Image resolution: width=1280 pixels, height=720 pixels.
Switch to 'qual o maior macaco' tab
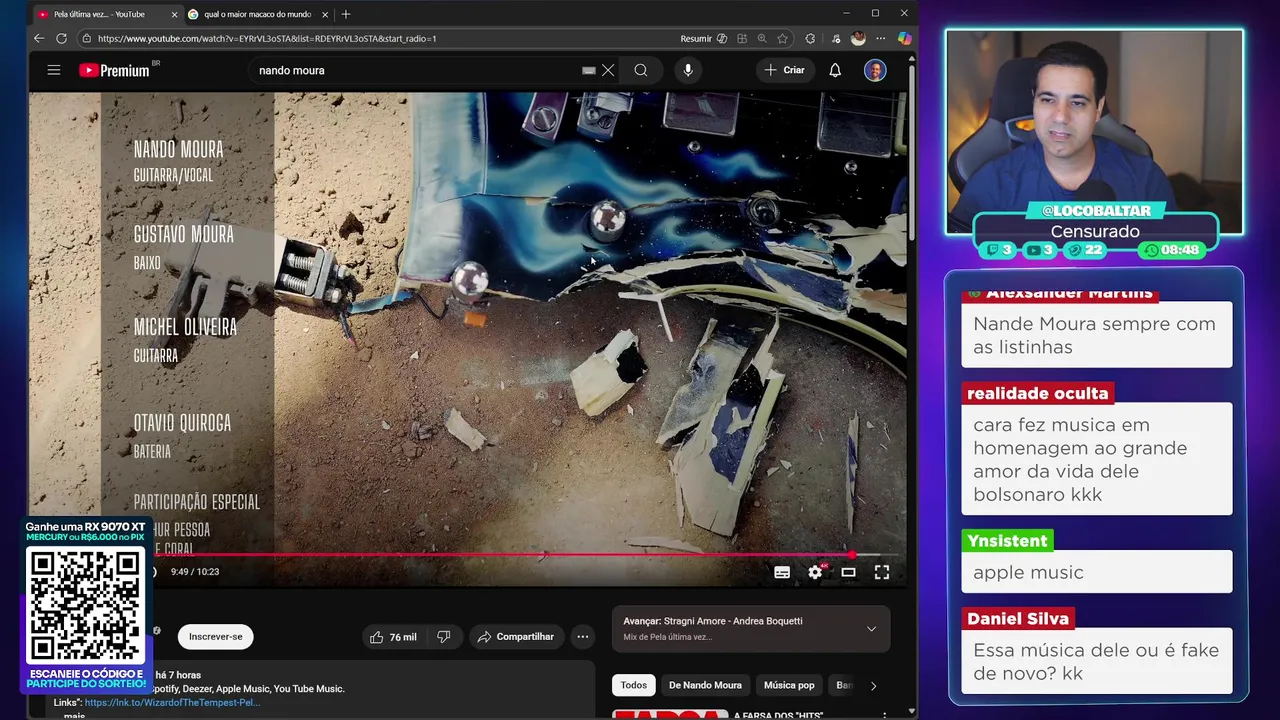coord(257,14)
